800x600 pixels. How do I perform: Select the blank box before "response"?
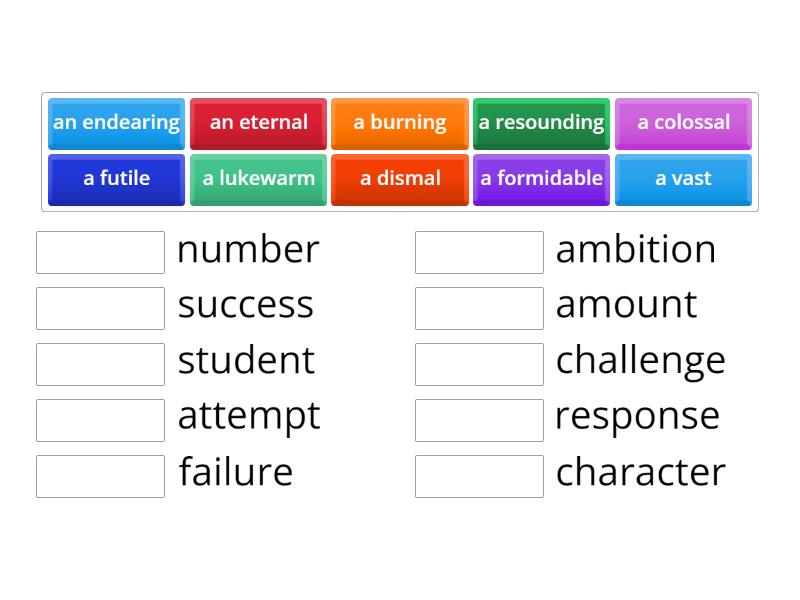(479, 418)
